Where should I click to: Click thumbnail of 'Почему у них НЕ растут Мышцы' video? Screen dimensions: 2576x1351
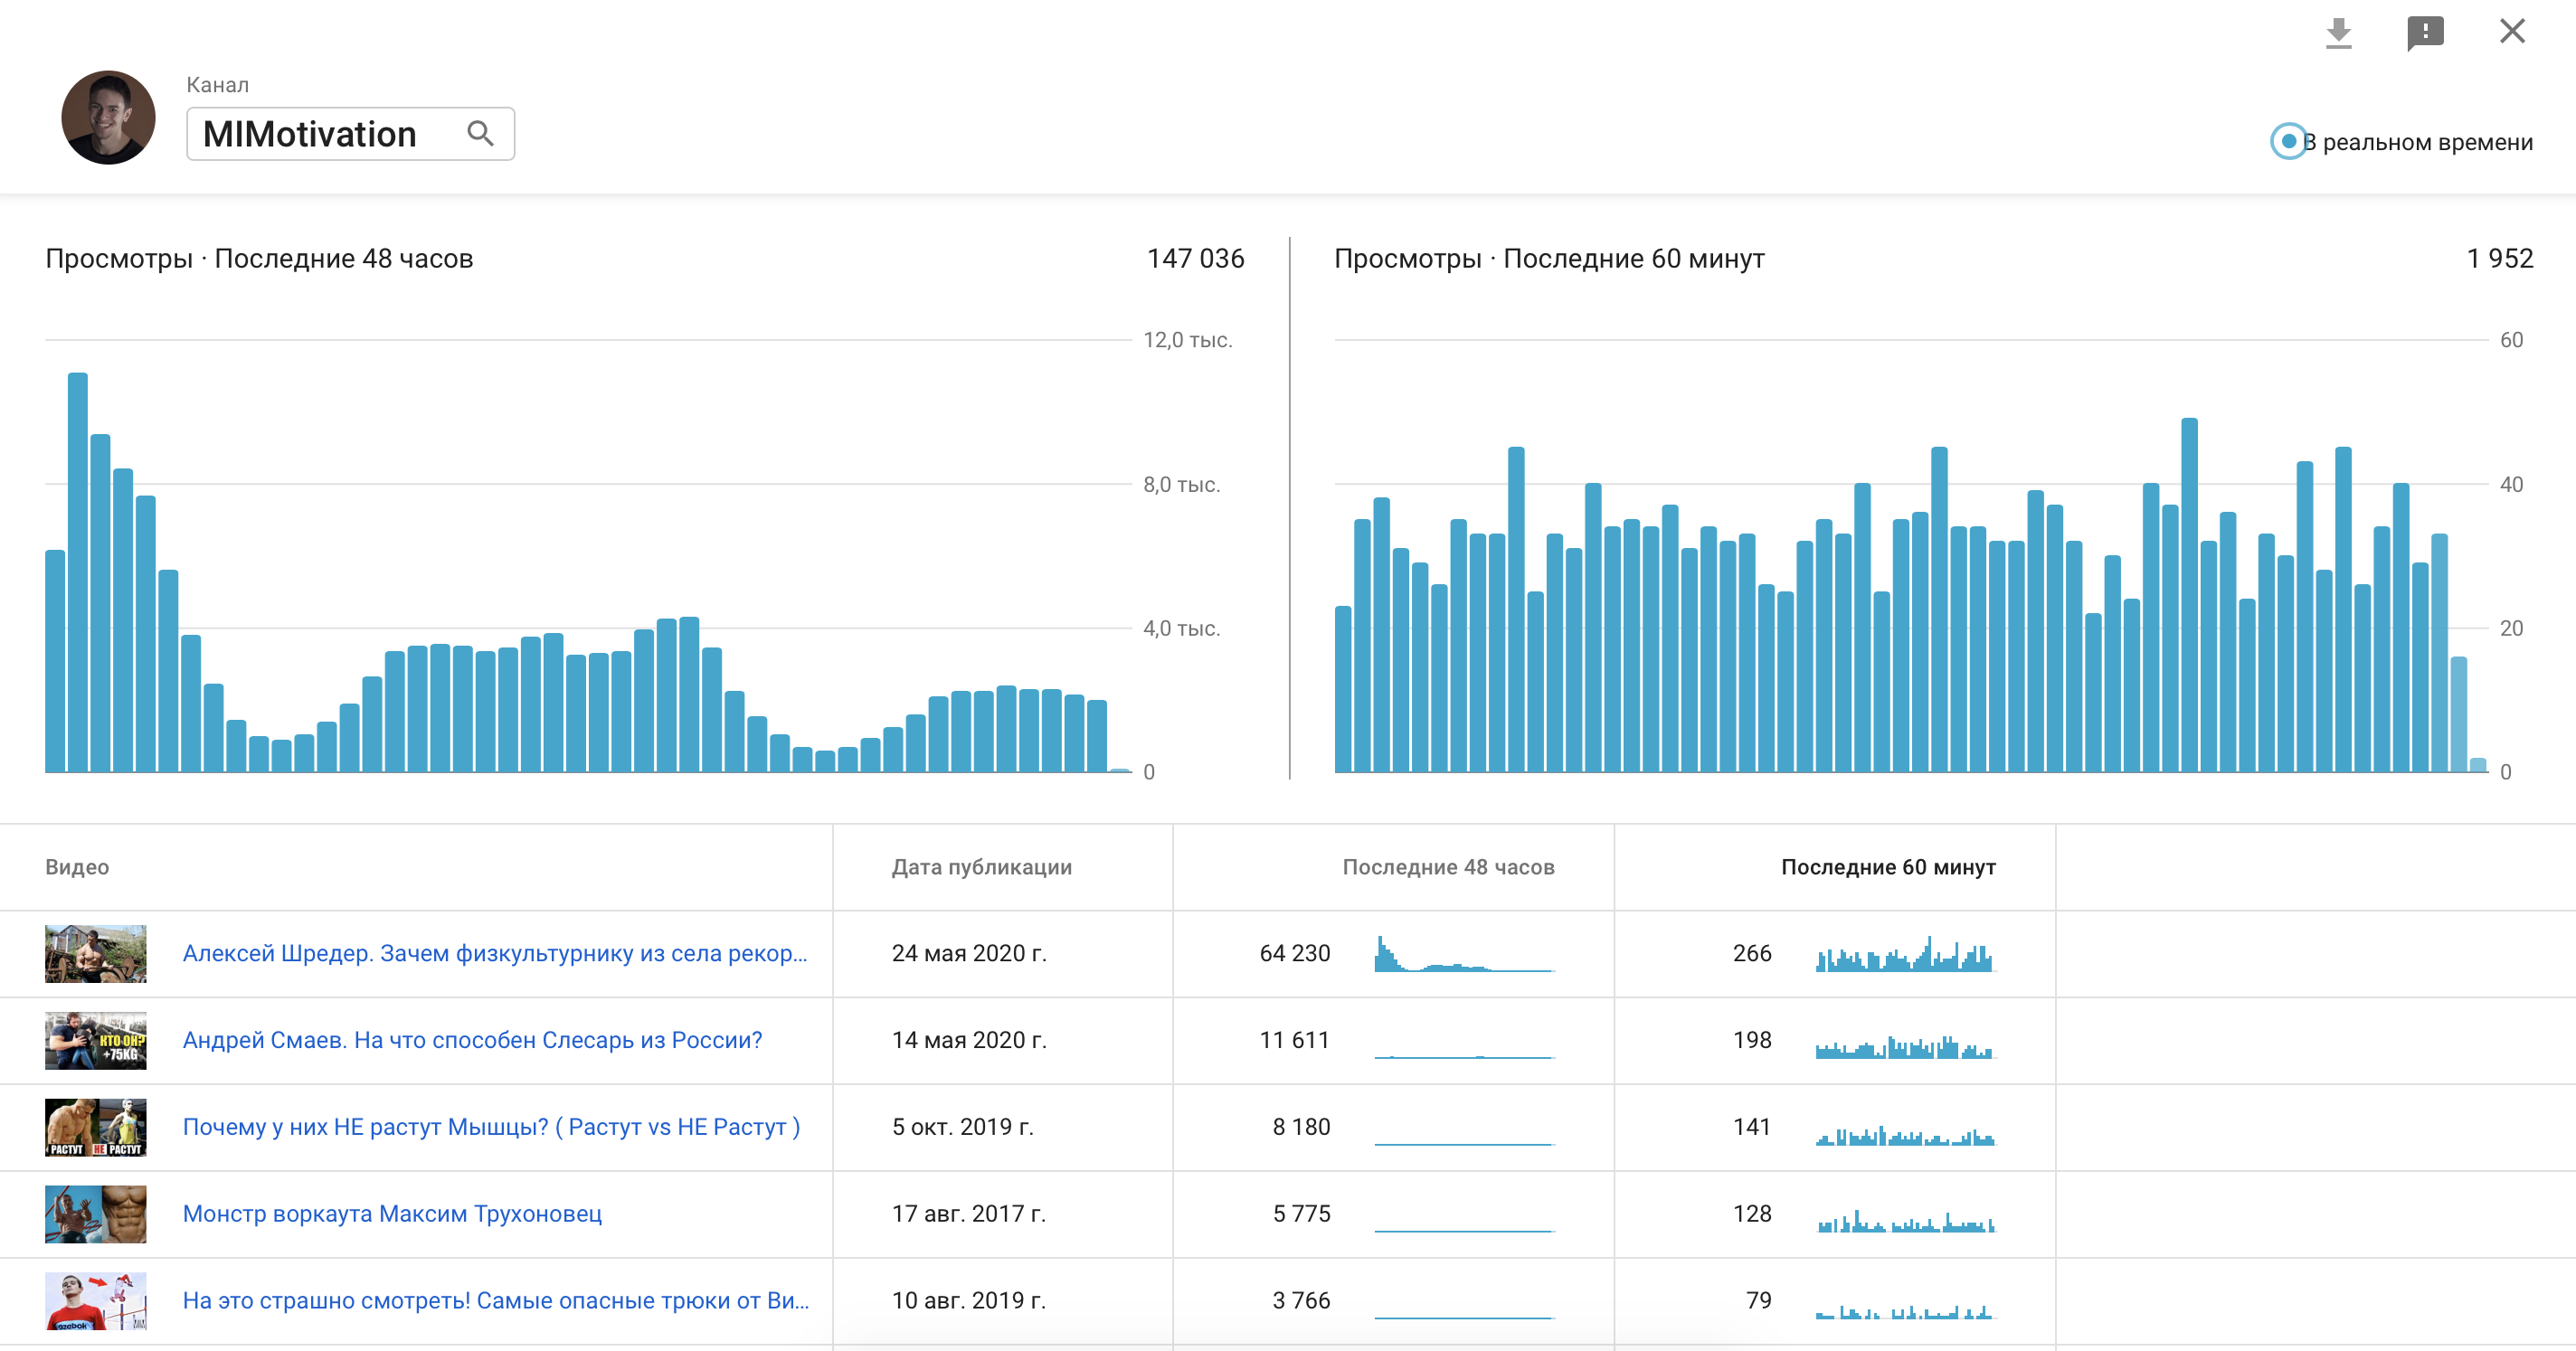pos(96,1127)
